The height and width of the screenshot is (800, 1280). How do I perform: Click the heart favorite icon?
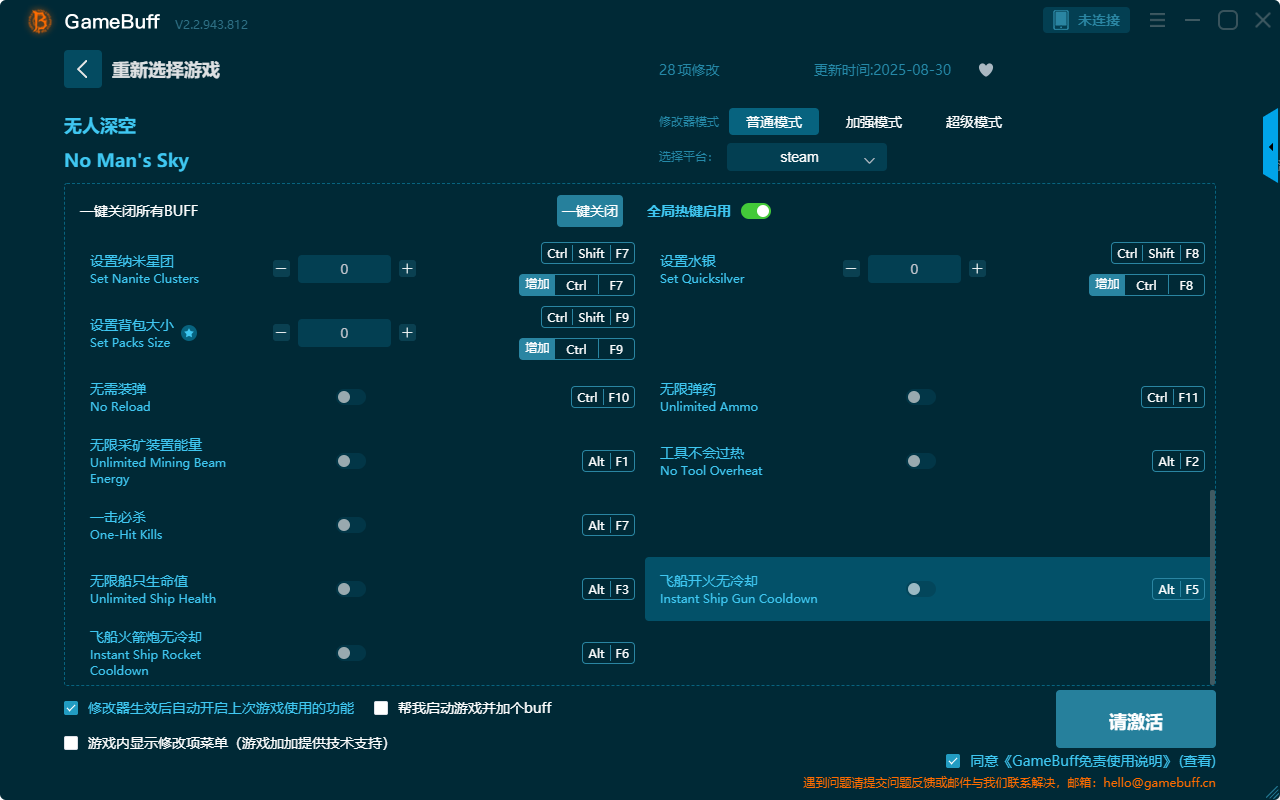click(985, 70)
